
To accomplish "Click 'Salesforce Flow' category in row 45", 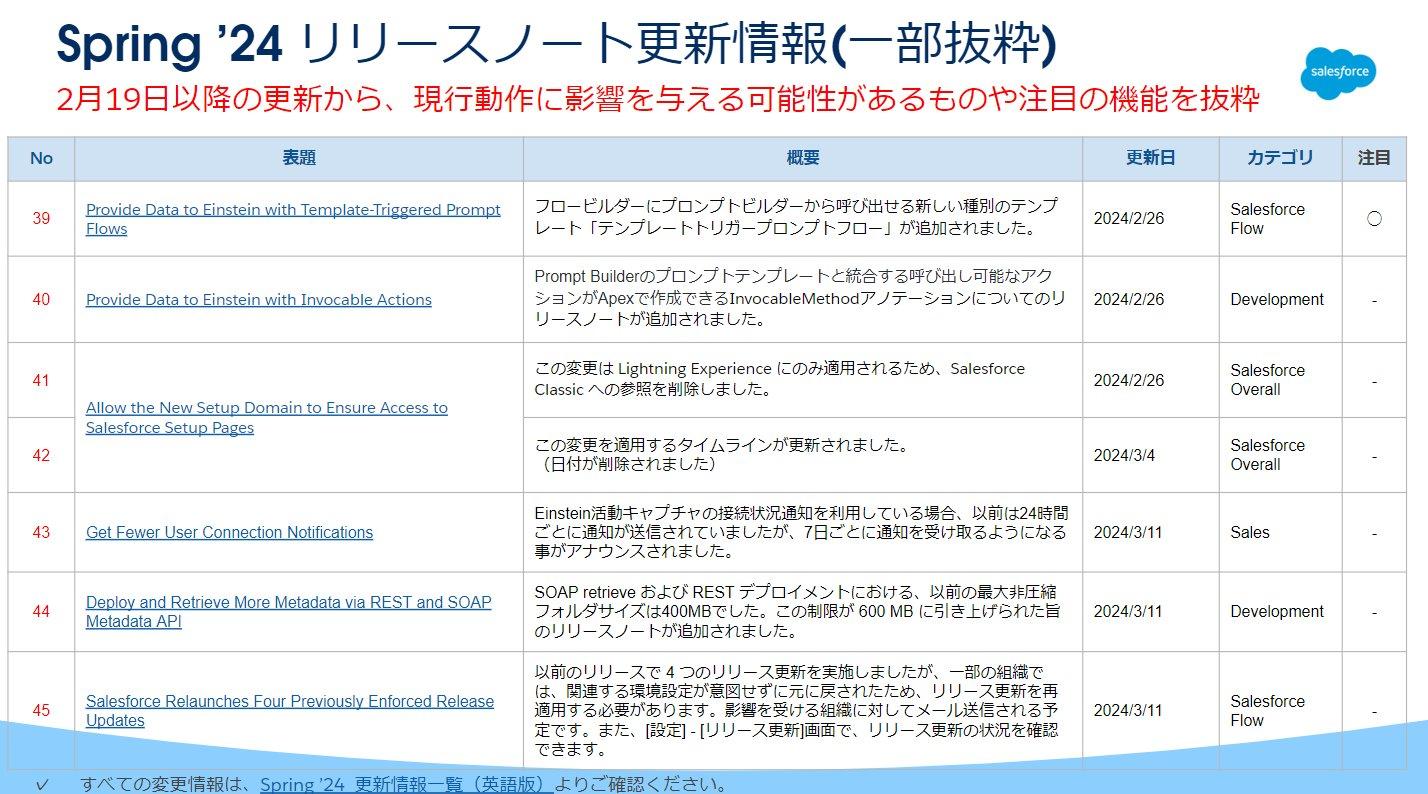I will [1268, 711].
